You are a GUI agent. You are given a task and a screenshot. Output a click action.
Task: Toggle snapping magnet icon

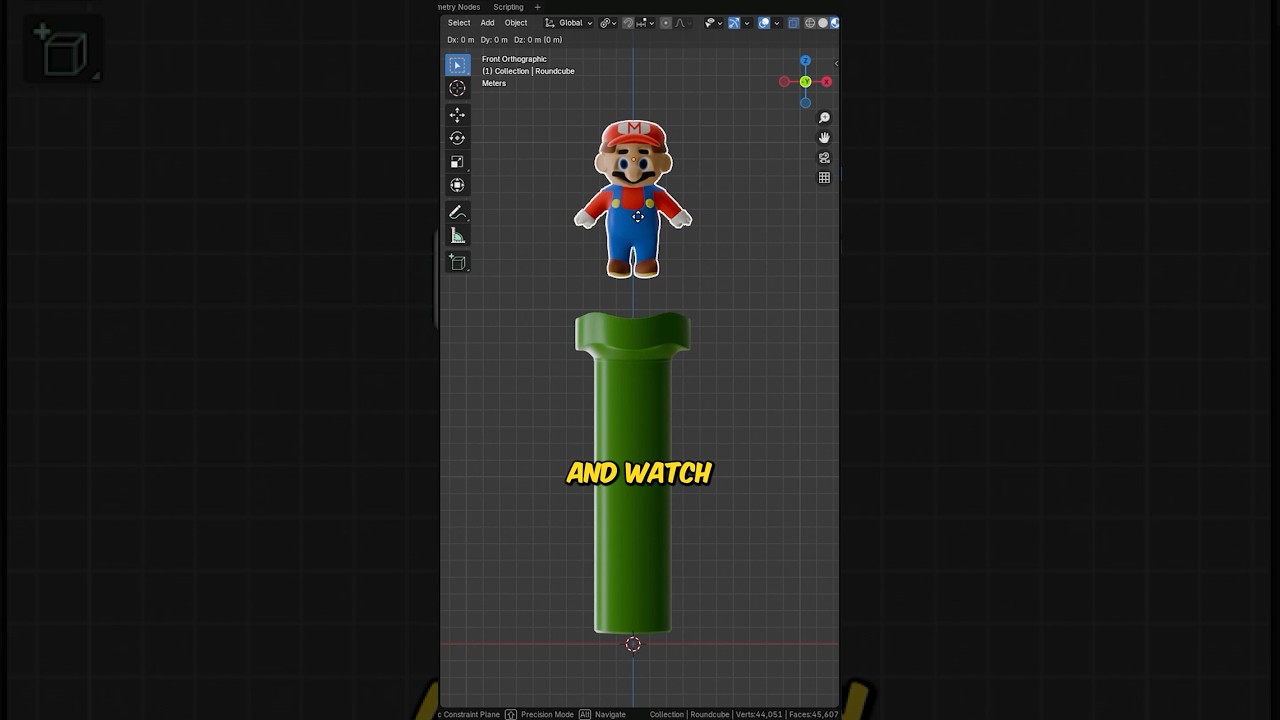click(628, 23)
